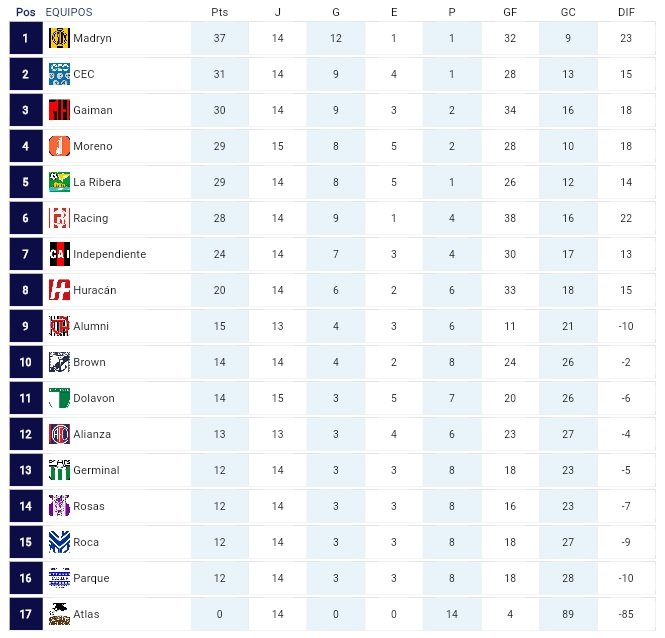Click the CEC team crest icon
665x638 pixels.
(x=59, y=74)
